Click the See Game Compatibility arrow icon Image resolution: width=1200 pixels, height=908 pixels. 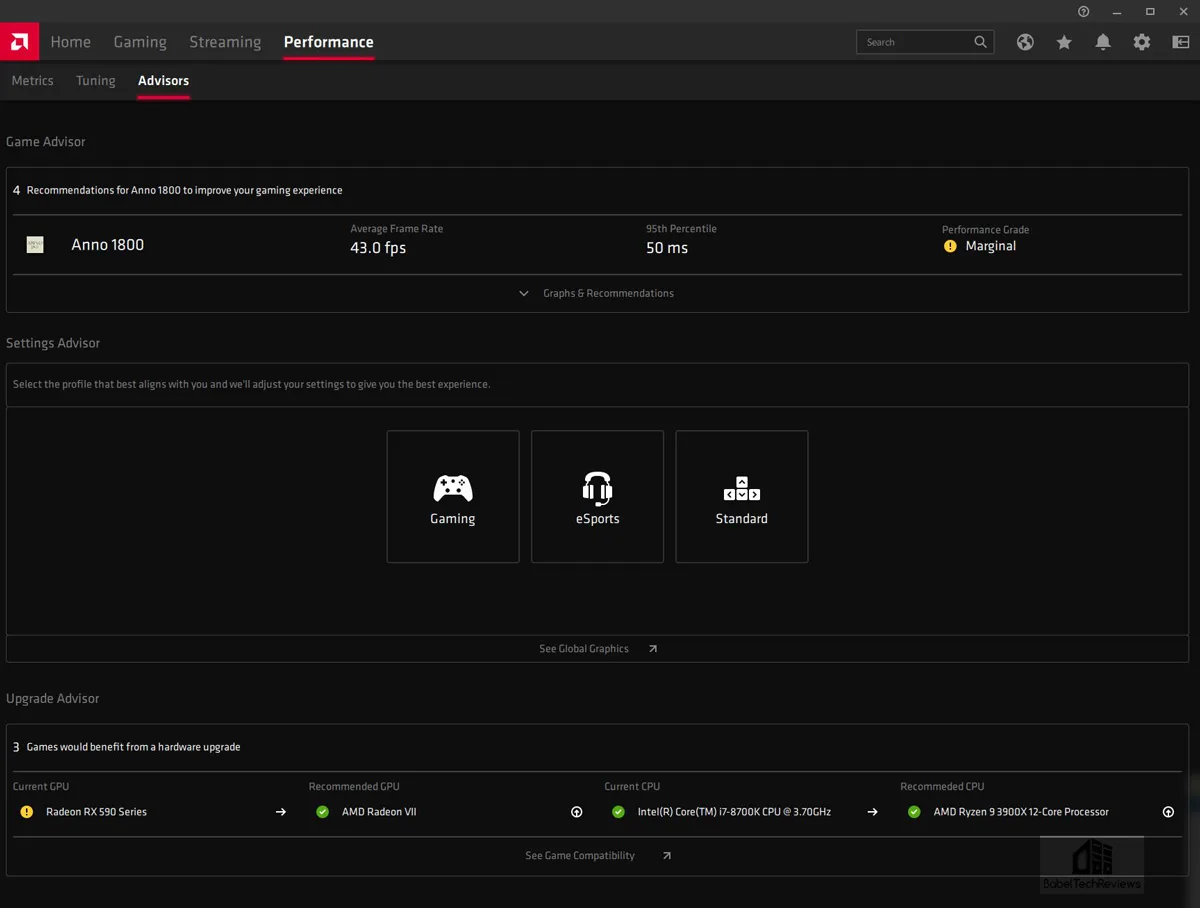point(667,856)
